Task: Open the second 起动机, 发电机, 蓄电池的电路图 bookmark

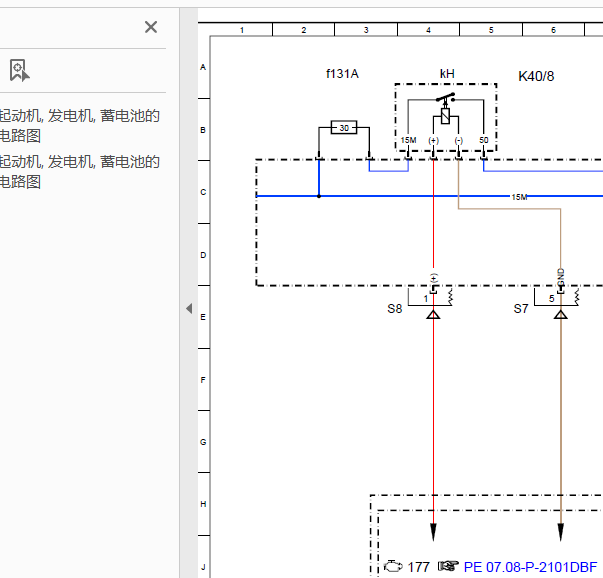Action: [x=79, y=172]
